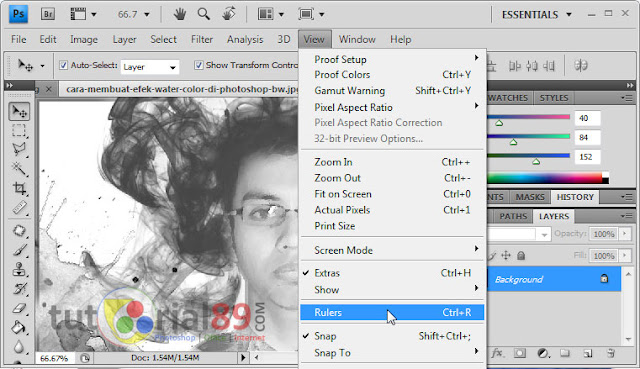Toggle Show Transform Controls checkbox
Screen dimensions: 640x369
point(198,65)
